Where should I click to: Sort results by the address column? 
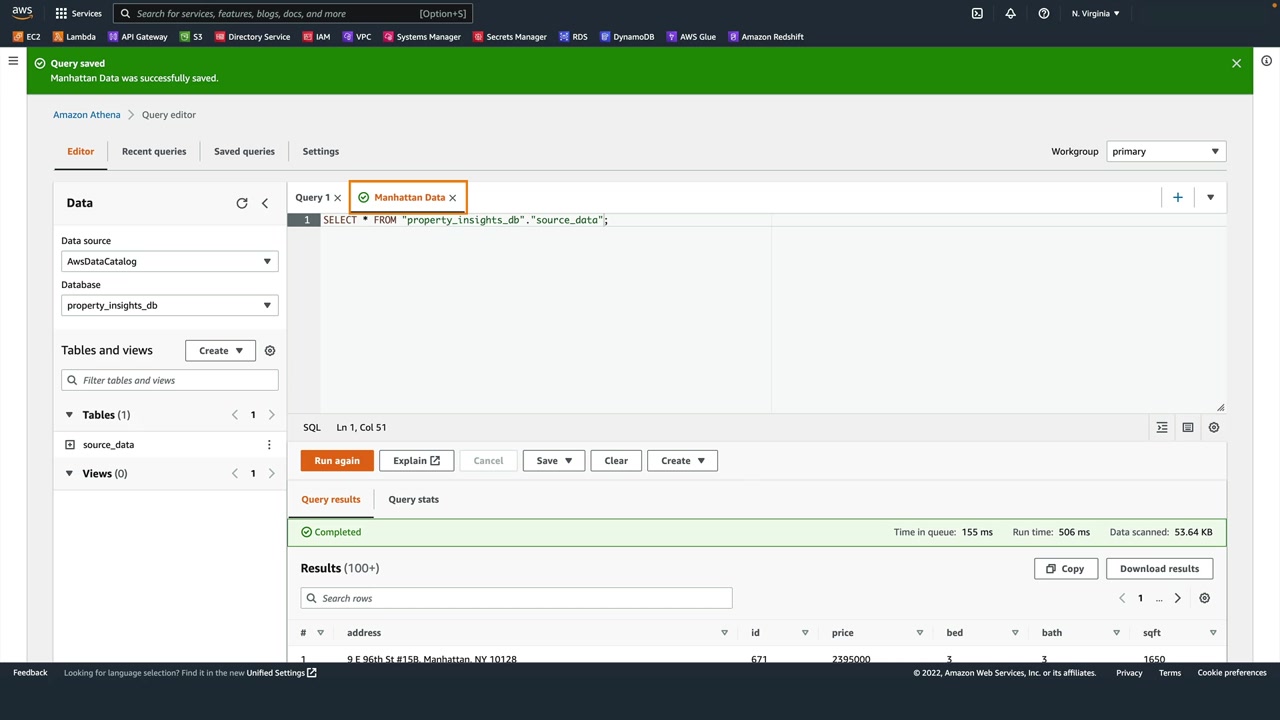click(x=724, y=633)
